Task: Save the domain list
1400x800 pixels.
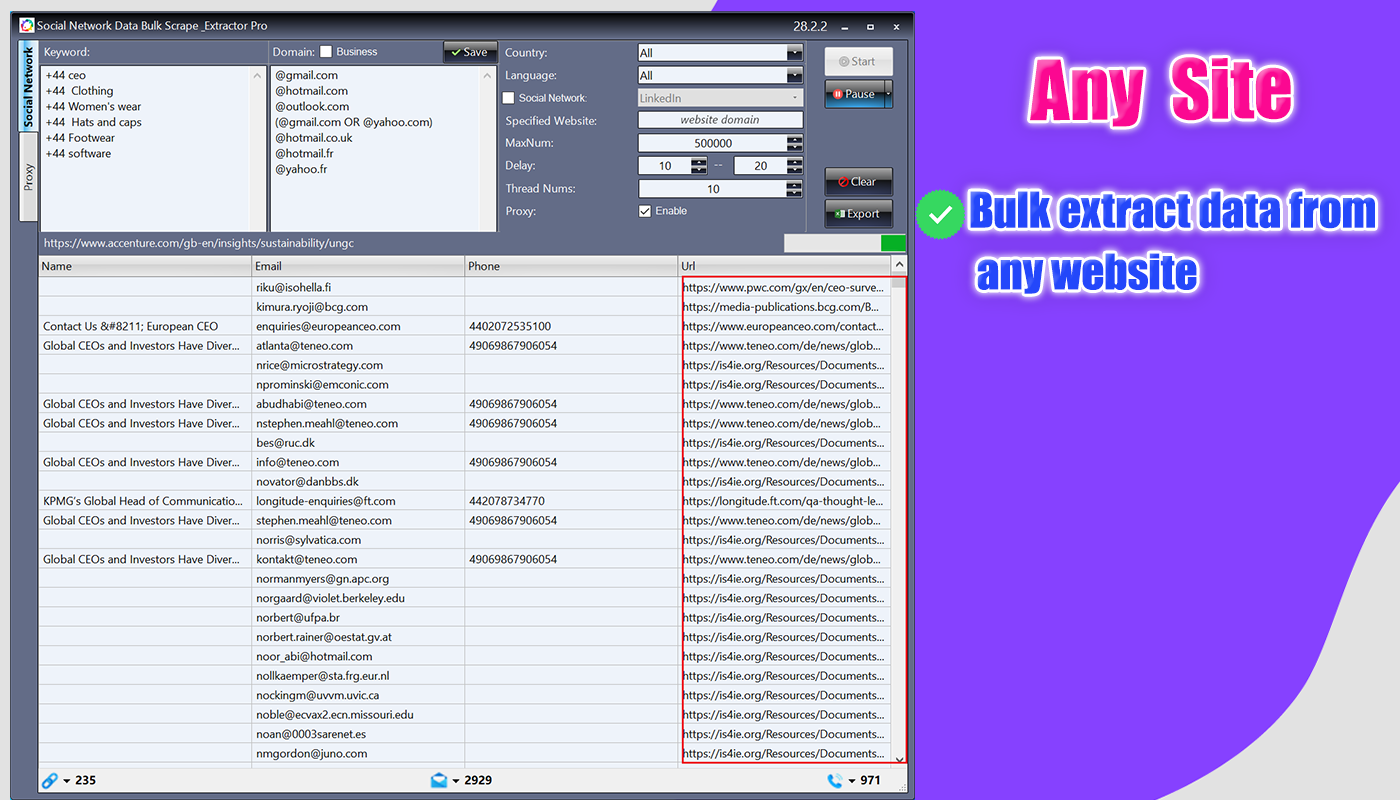Action: tap(469, 52)
